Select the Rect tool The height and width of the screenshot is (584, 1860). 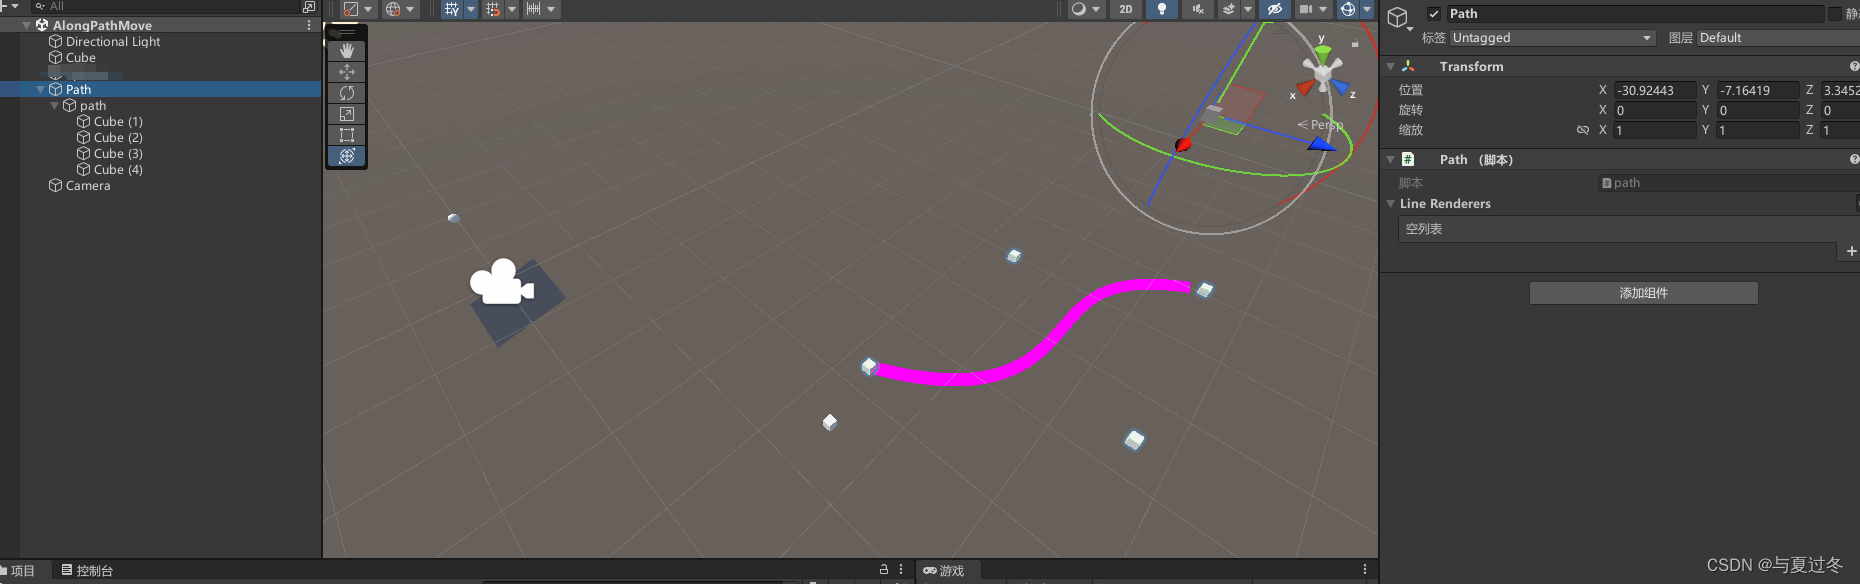347,135
